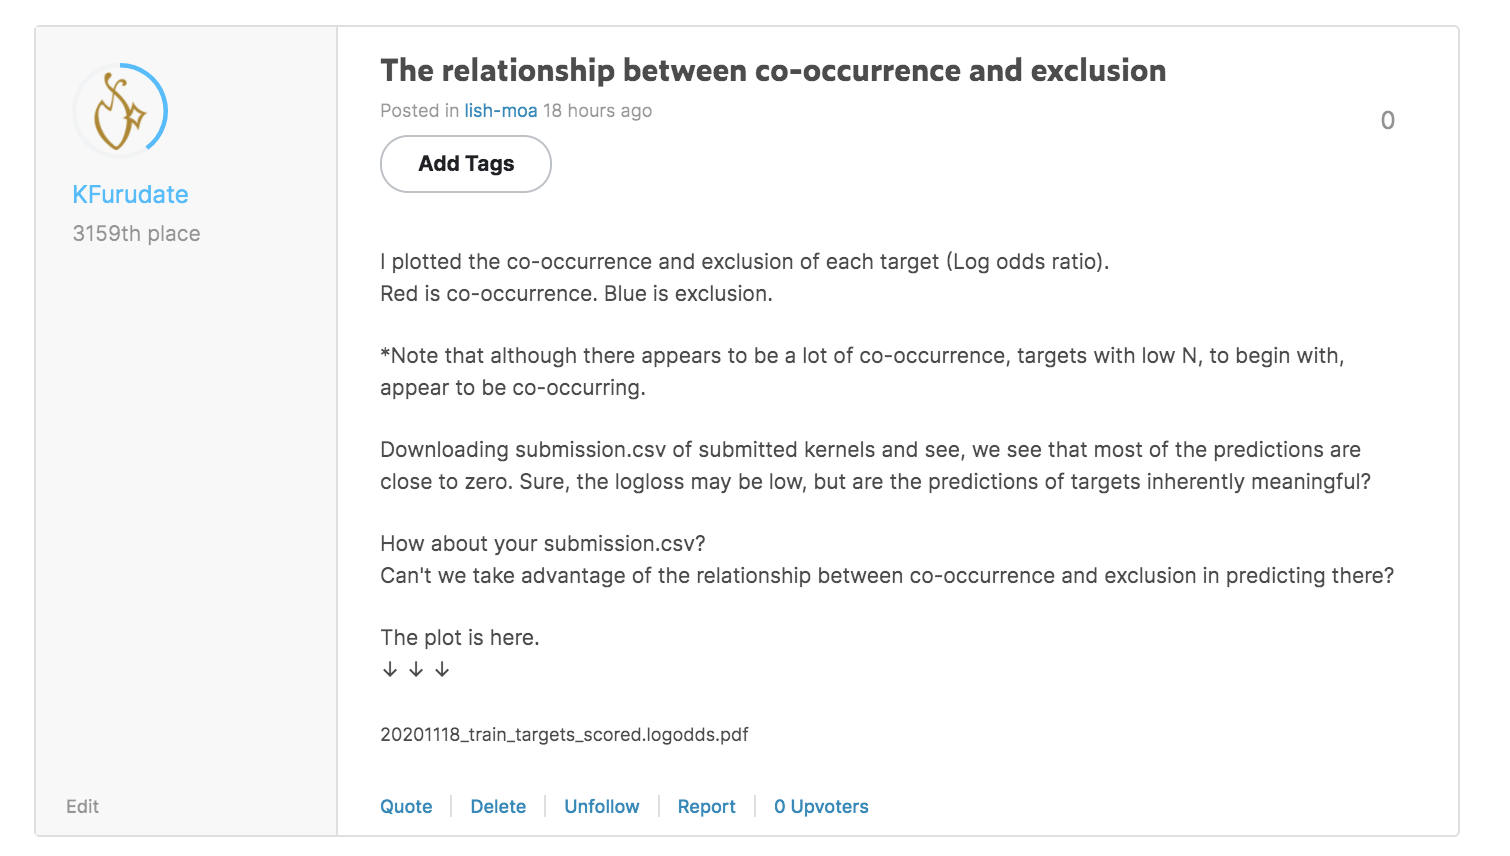The height and width of the screenshot is (856, 1510).
Task: Delete this discussion post
Action: coord(498,806)
